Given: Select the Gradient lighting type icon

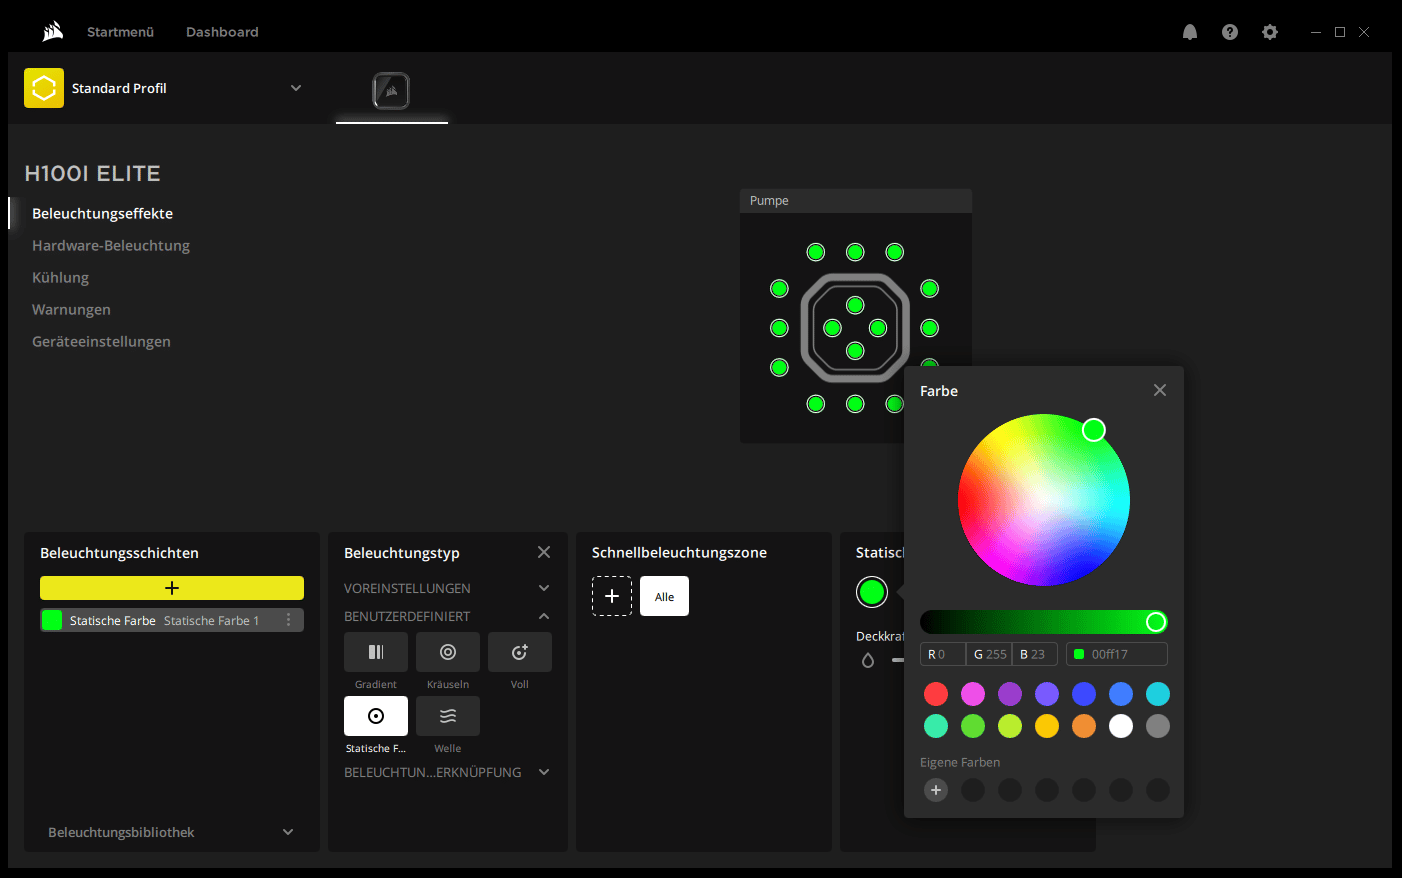Looking at the screenshot, I should click(x=375, y=652).
